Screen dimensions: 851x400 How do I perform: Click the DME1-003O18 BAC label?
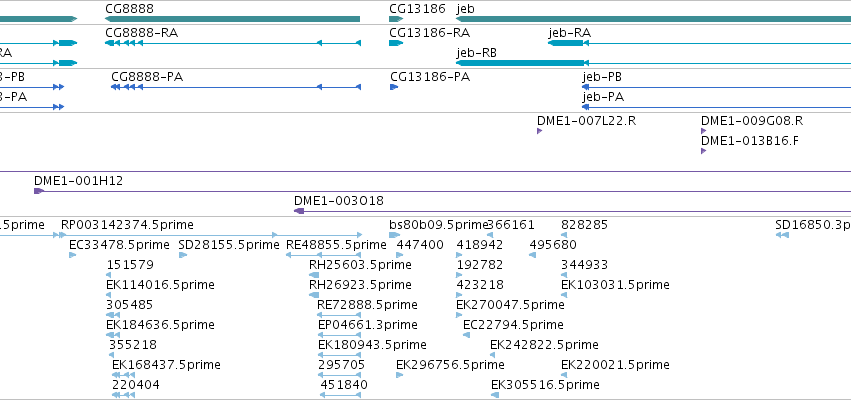tap(339, 201)
